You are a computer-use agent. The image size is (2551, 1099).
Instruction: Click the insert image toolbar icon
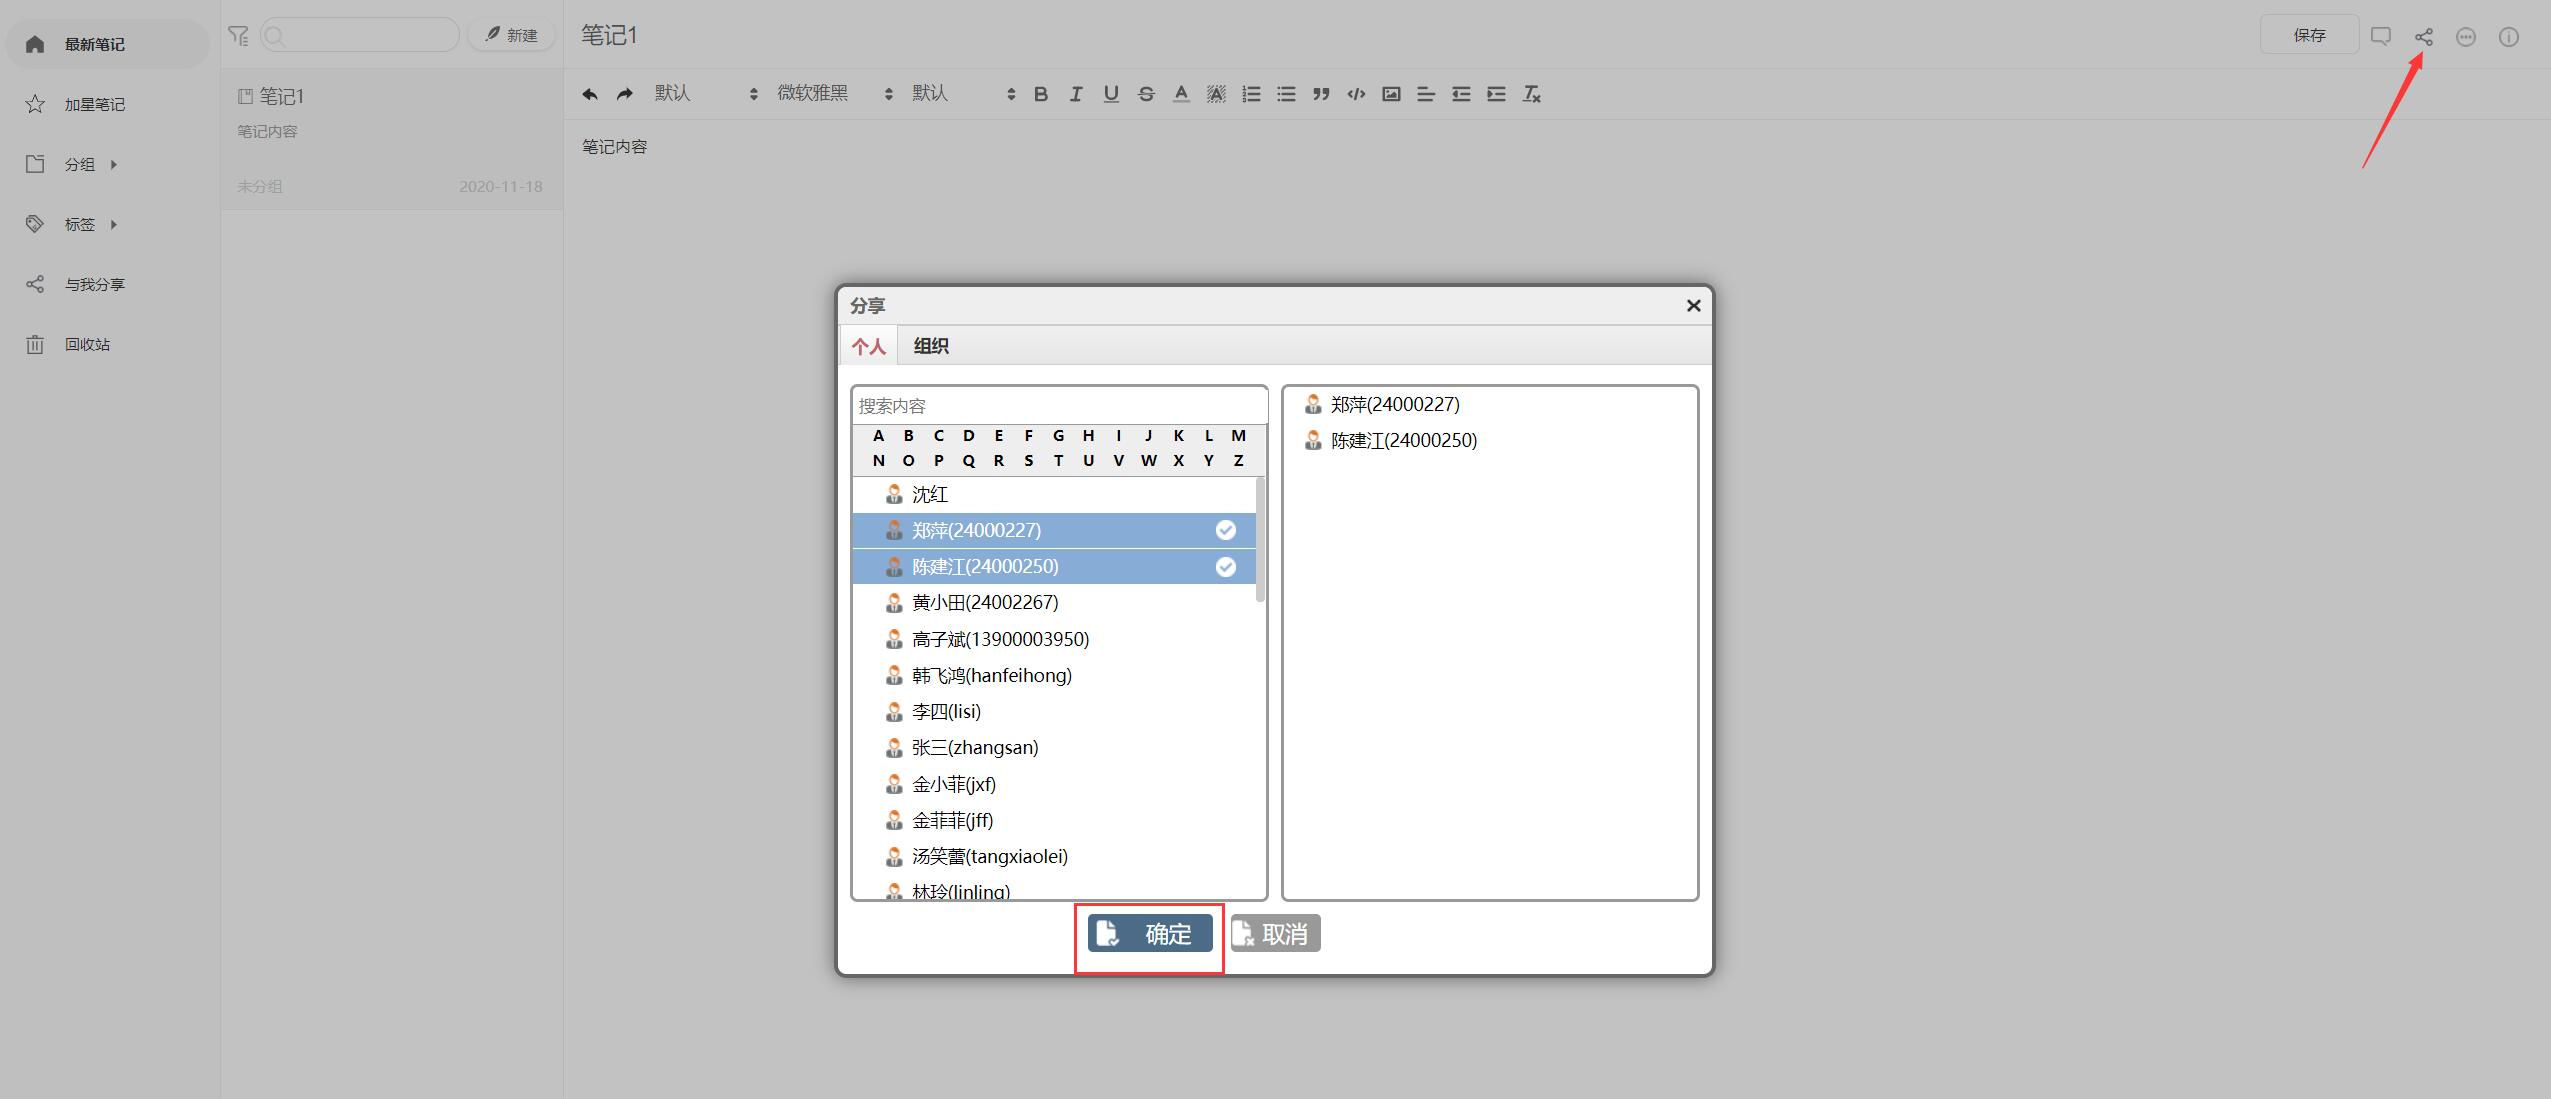(1391, 94)
